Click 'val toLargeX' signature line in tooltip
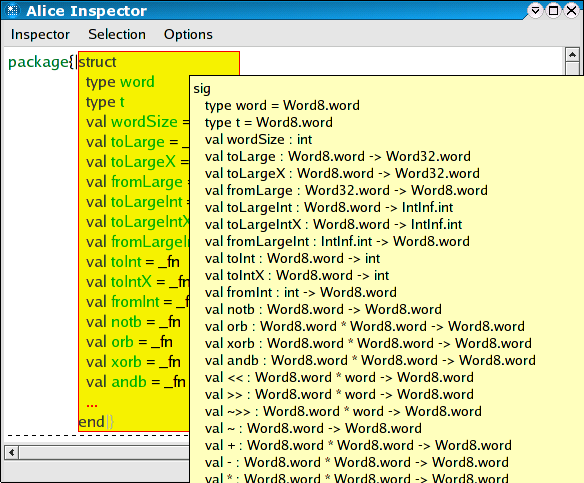Viewport: 584px width, 483px height. click(x=342, y=174)
